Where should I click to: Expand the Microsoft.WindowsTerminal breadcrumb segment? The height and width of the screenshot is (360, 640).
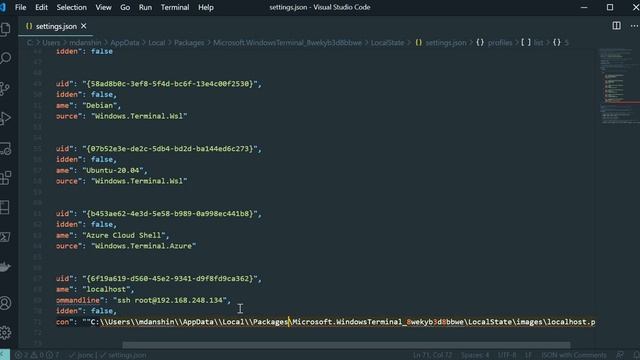click(287, 42)
